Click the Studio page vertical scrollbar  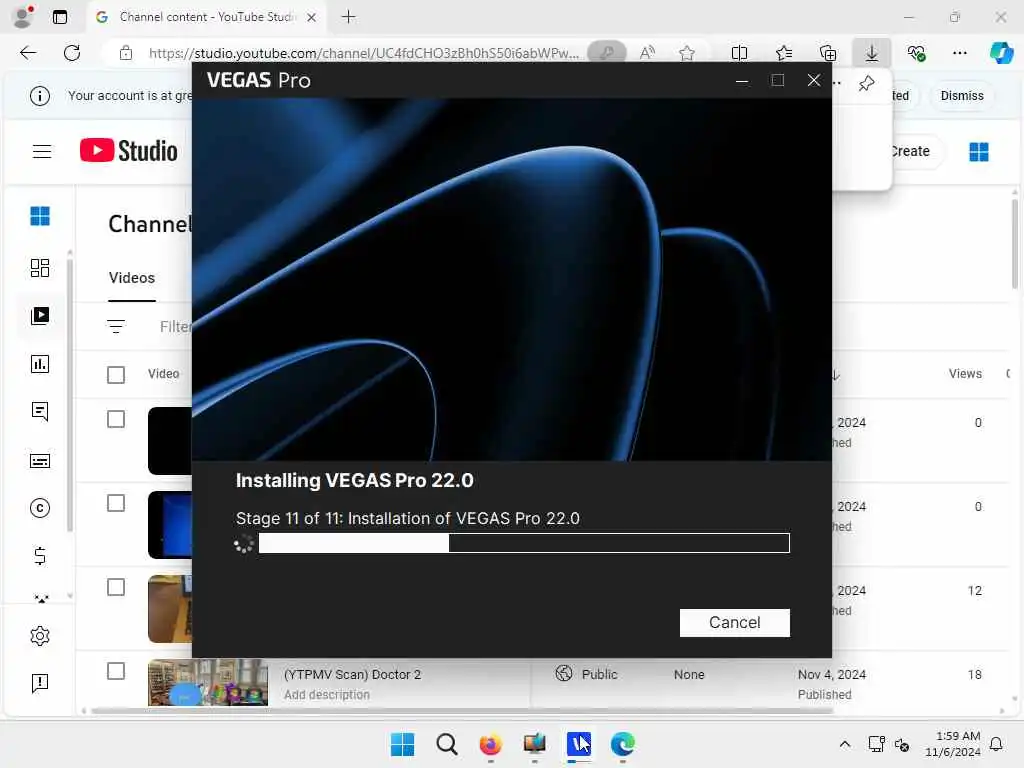pyautogui.click(x=1014, y=244)
